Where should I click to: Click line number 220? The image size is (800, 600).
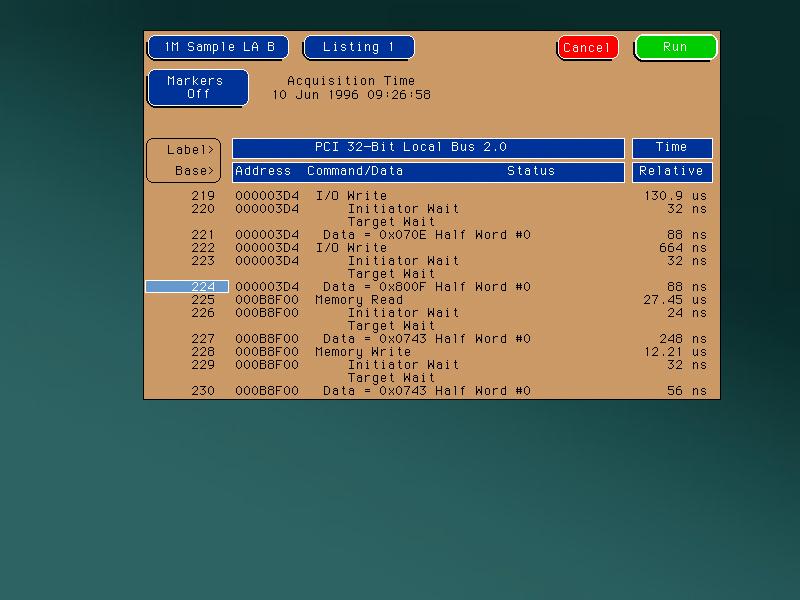point(203,209)
